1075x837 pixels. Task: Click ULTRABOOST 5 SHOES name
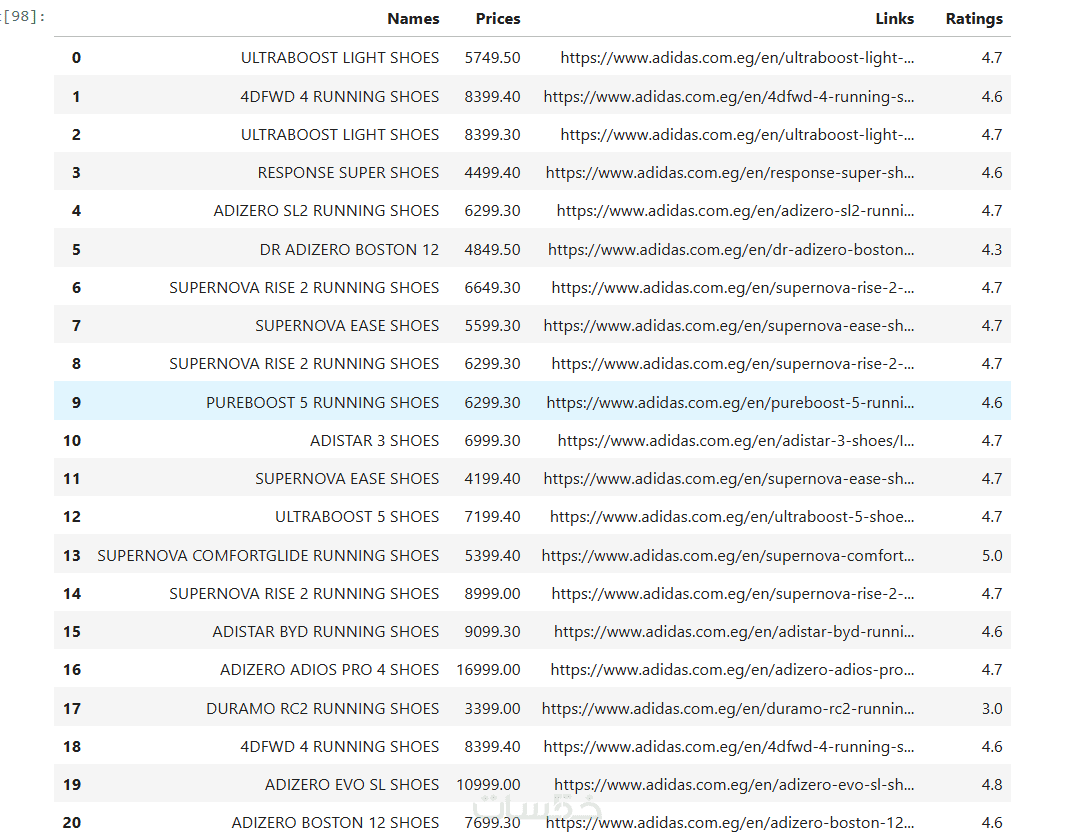tap(357, 517)
